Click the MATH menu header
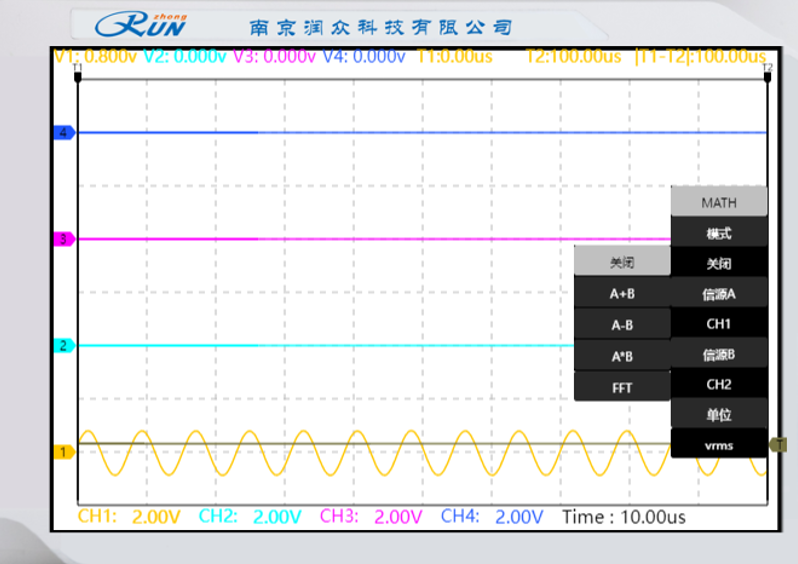This screenshot has width=798, height=564. tap(718, 202)
